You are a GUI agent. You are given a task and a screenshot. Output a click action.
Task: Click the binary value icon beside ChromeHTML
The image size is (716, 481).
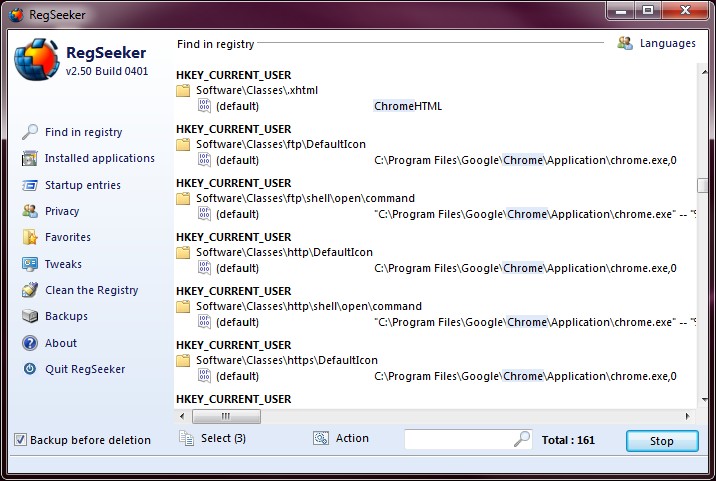(204, 106)
